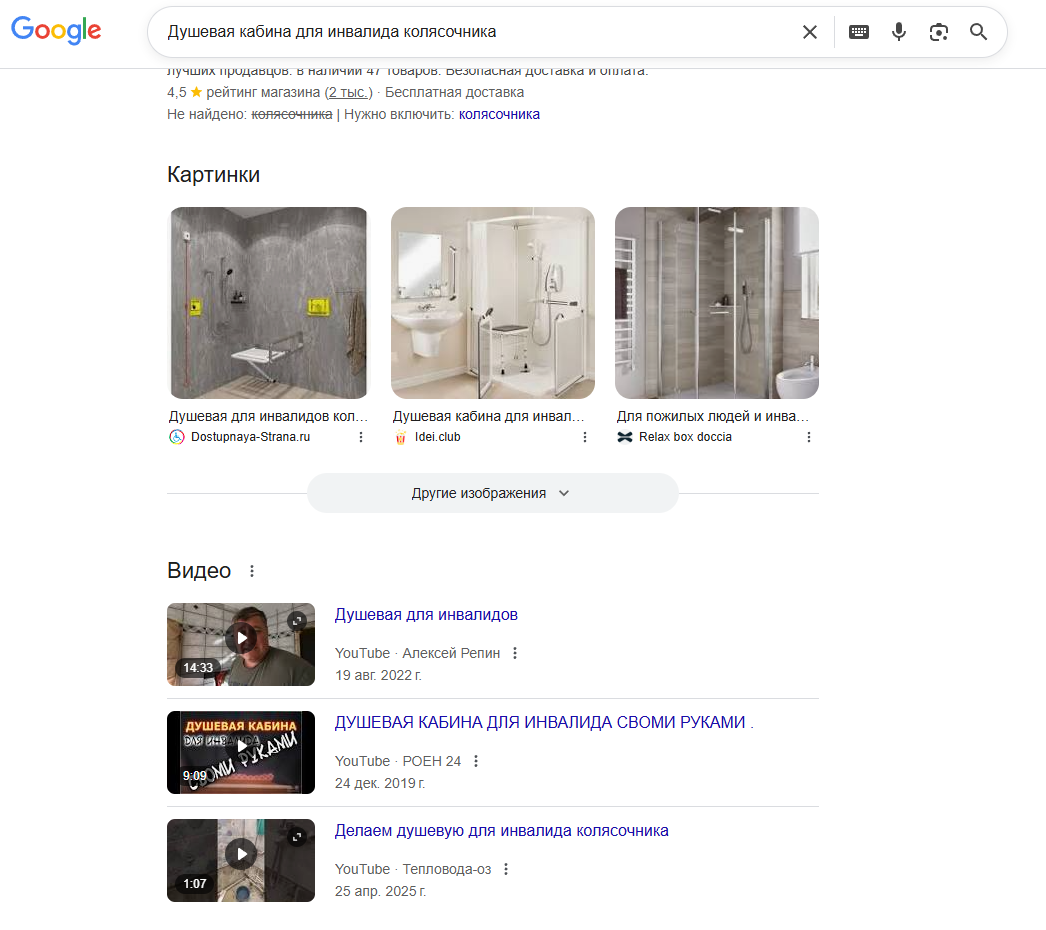
Task: Open three-dot menu for Idei.club image
Action: (585, 437)
